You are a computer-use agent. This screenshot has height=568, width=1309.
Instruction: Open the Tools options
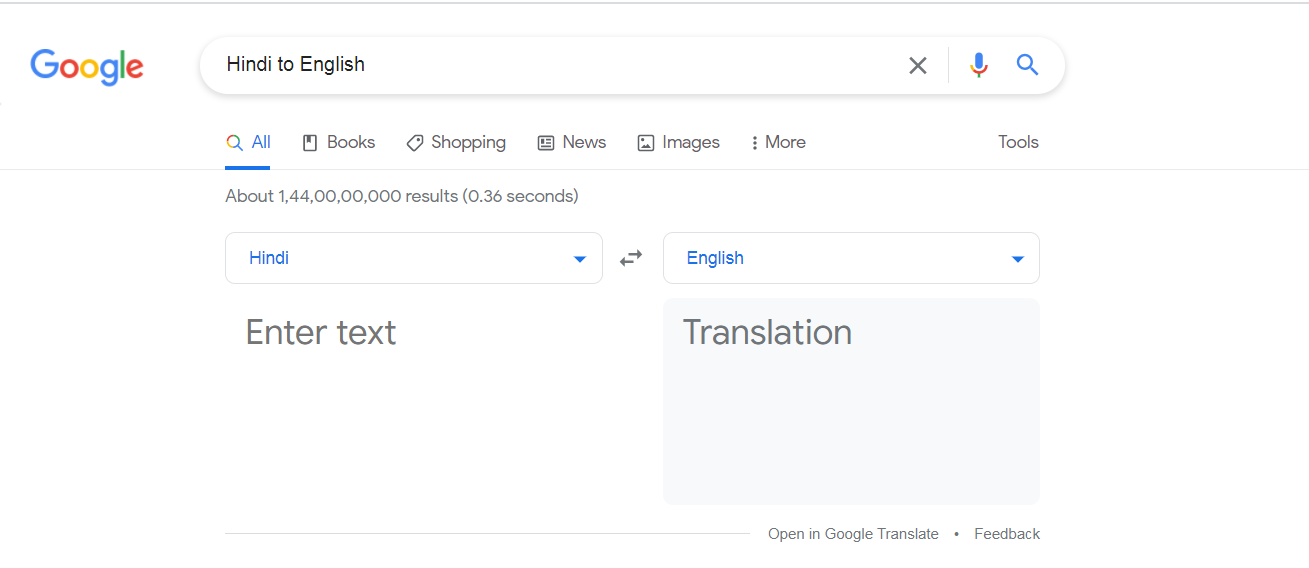pos(1018,143)
